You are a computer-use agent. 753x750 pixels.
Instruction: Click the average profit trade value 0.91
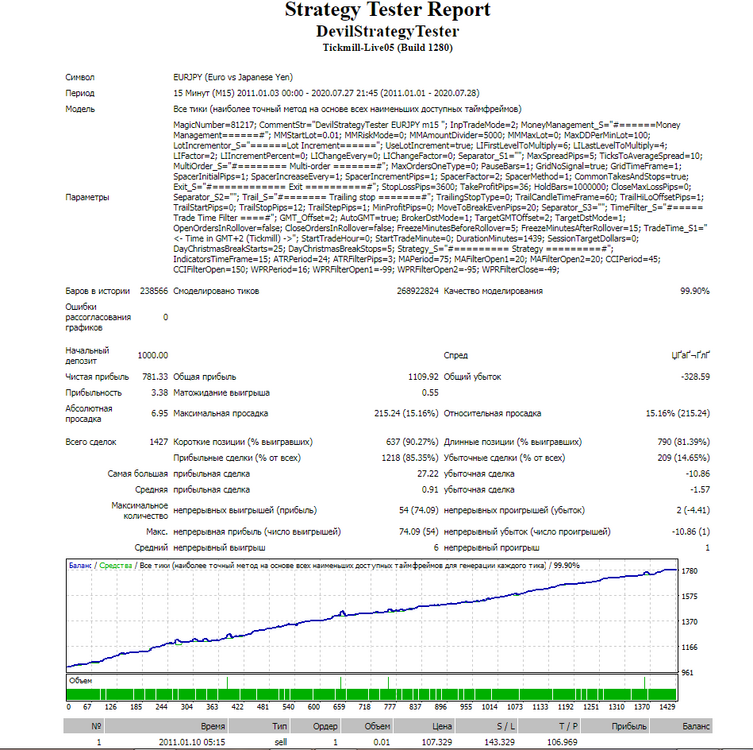pos(430,490)
